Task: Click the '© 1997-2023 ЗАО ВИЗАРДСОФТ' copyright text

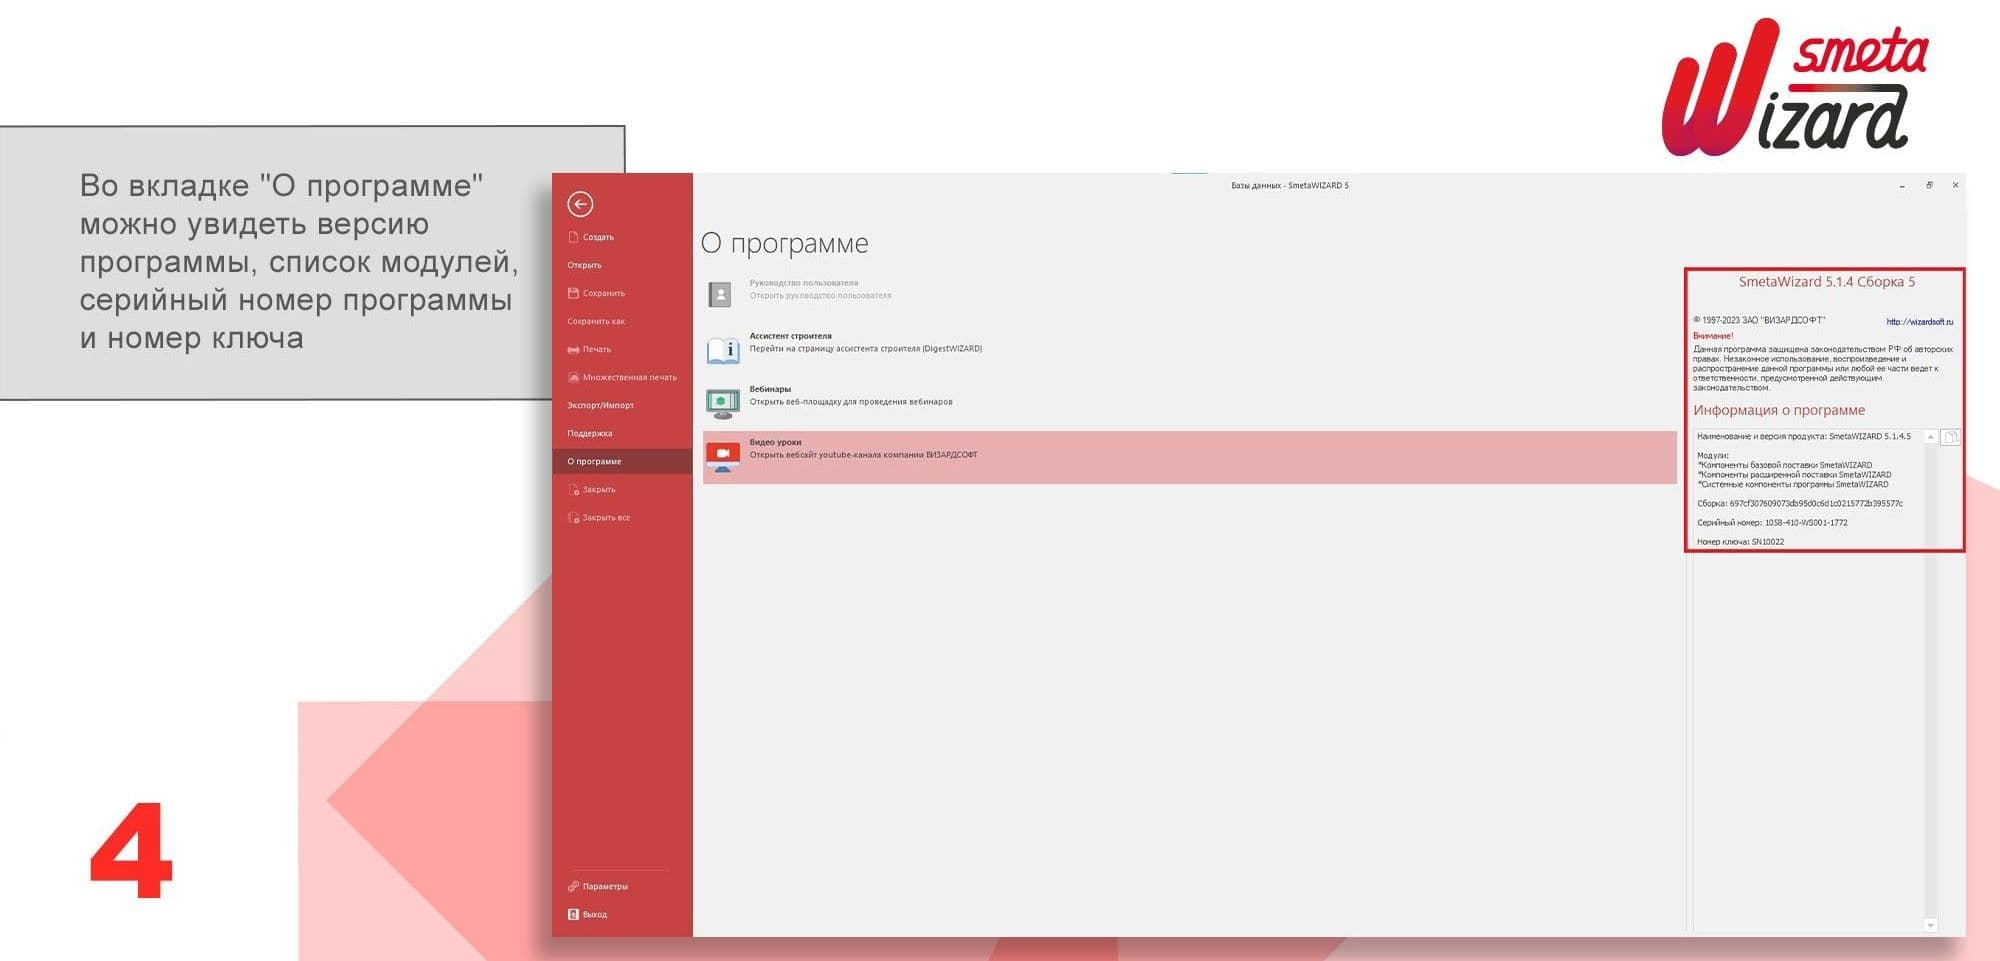Action: 1759,320
